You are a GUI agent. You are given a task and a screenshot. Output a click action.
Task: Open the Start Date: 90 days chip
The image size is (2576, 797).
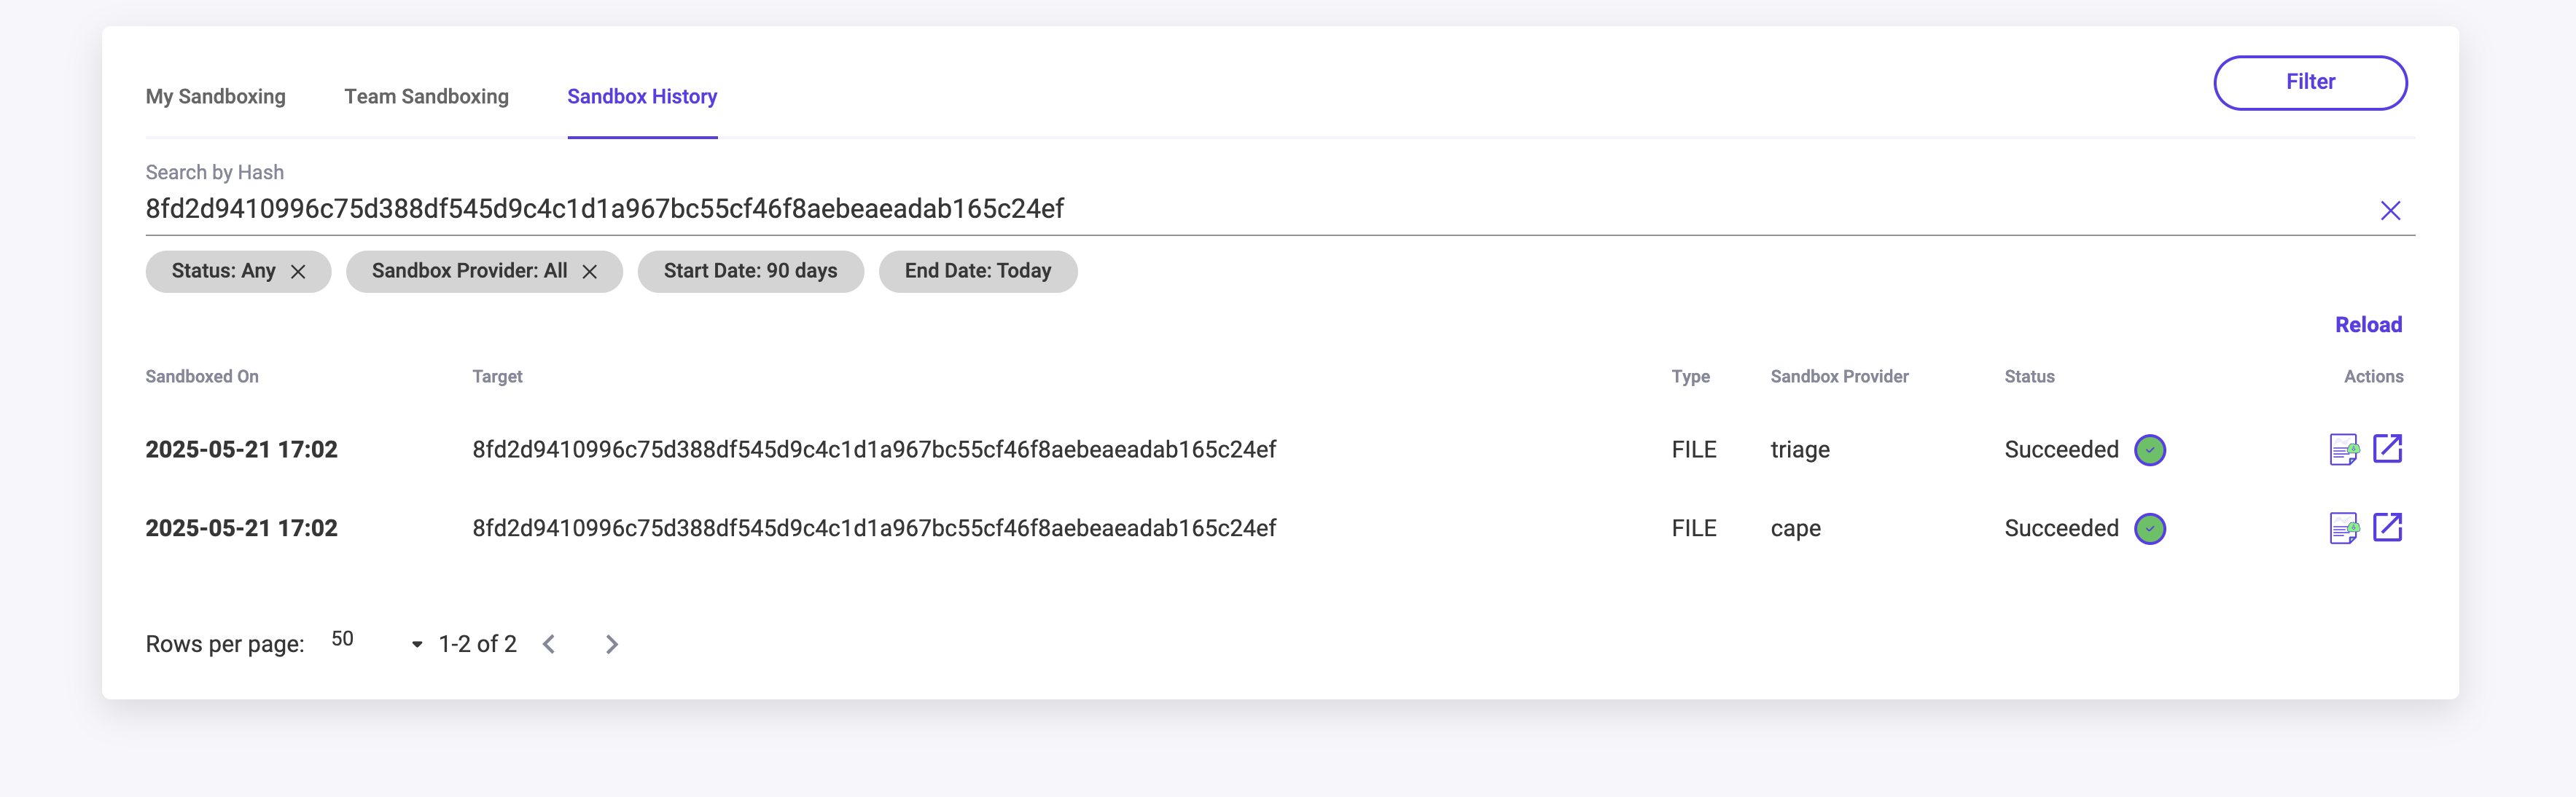click(750, 271)
